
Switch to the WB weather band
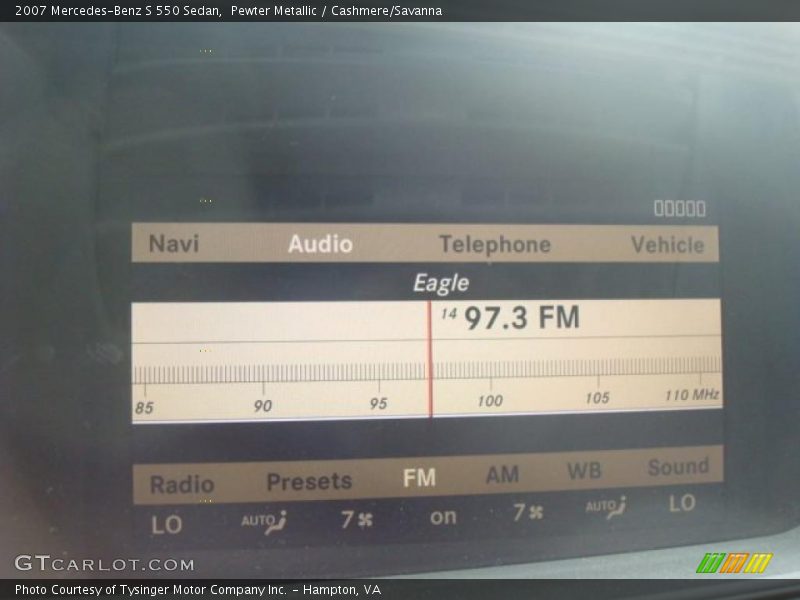584,471
